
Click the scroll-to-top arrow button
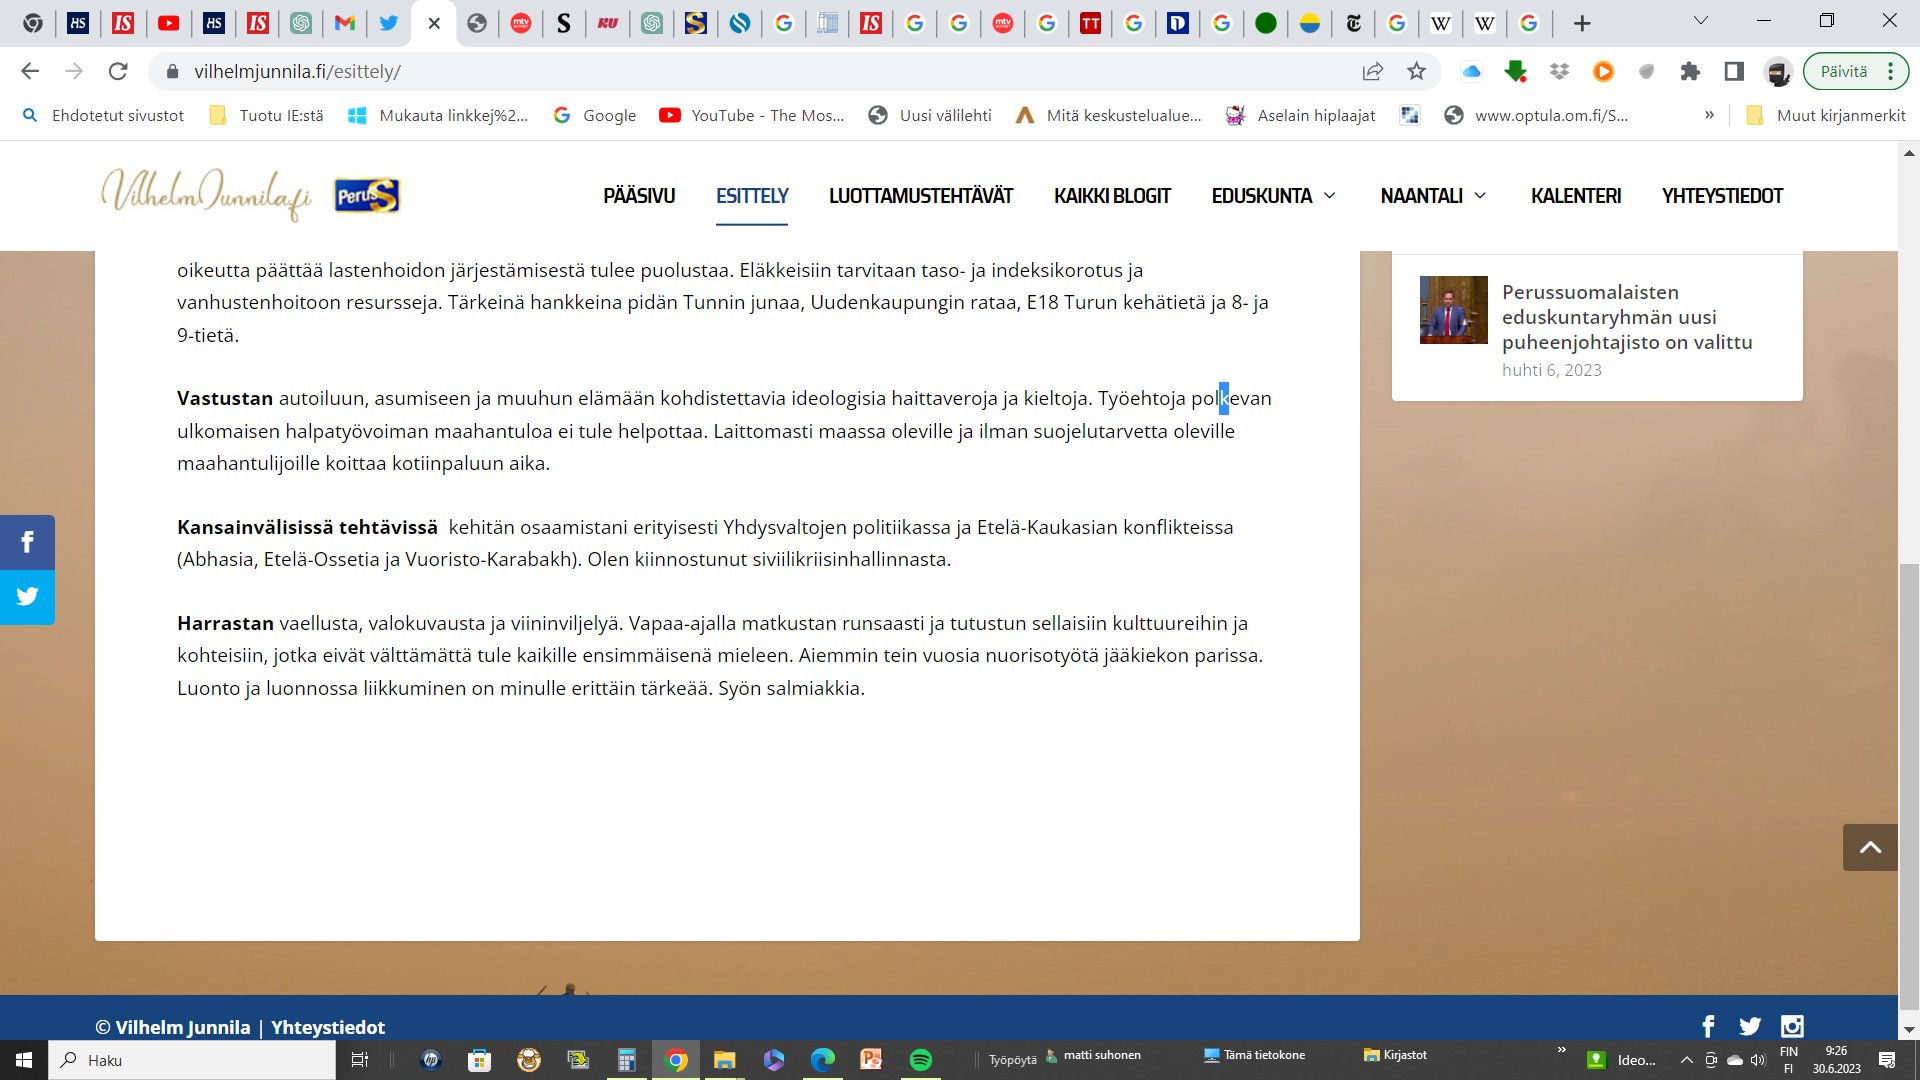point(1868,847)
